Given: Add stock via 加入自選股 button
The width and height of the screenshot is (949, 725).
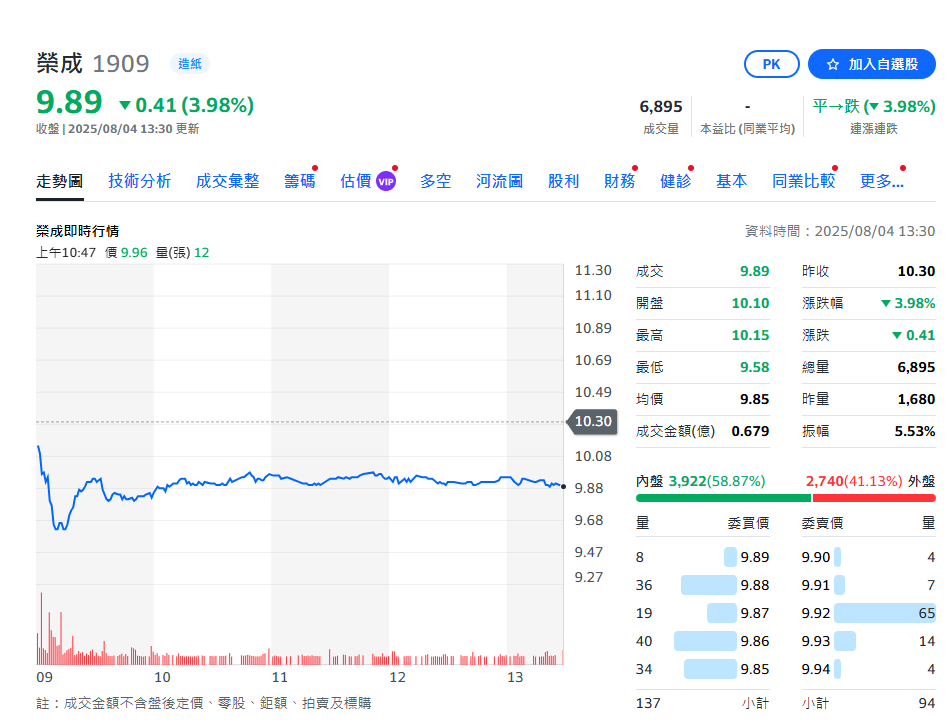Looking at the screenshot, I should pyautogui.click(x=872, y=64).
